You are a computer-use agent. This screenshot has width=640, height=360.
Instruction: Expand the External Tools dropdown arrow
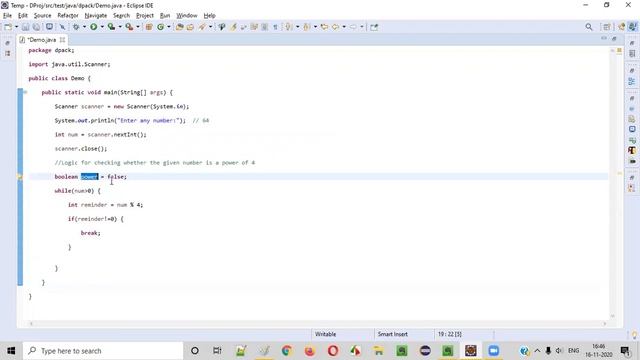pos(138,27)
